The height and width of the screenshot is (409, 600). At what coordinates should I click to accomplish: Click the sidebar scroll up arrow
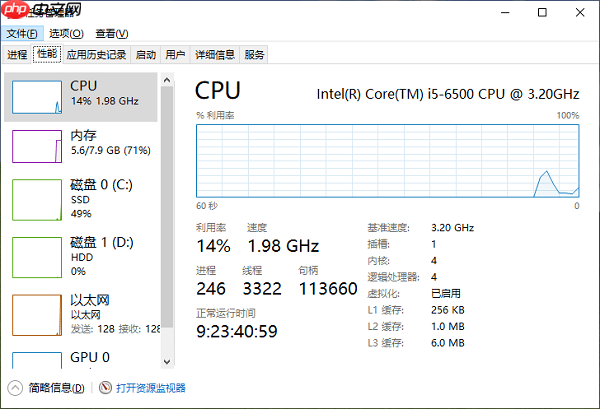[167, 80]
